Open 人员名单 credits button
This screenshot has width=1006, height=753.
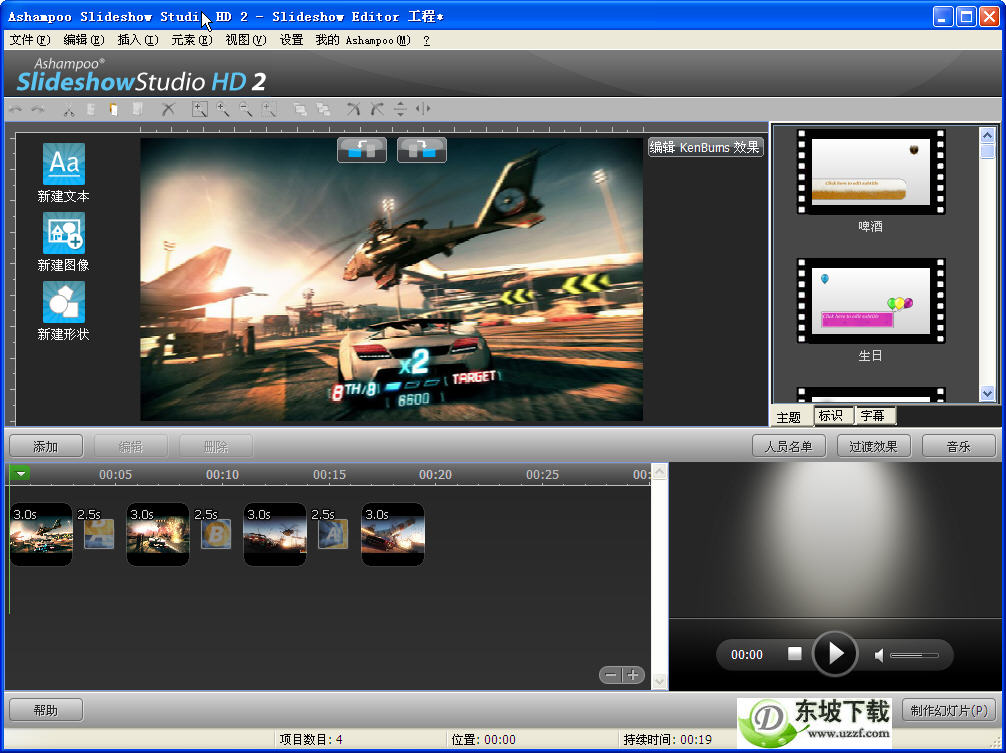[789, 446]
